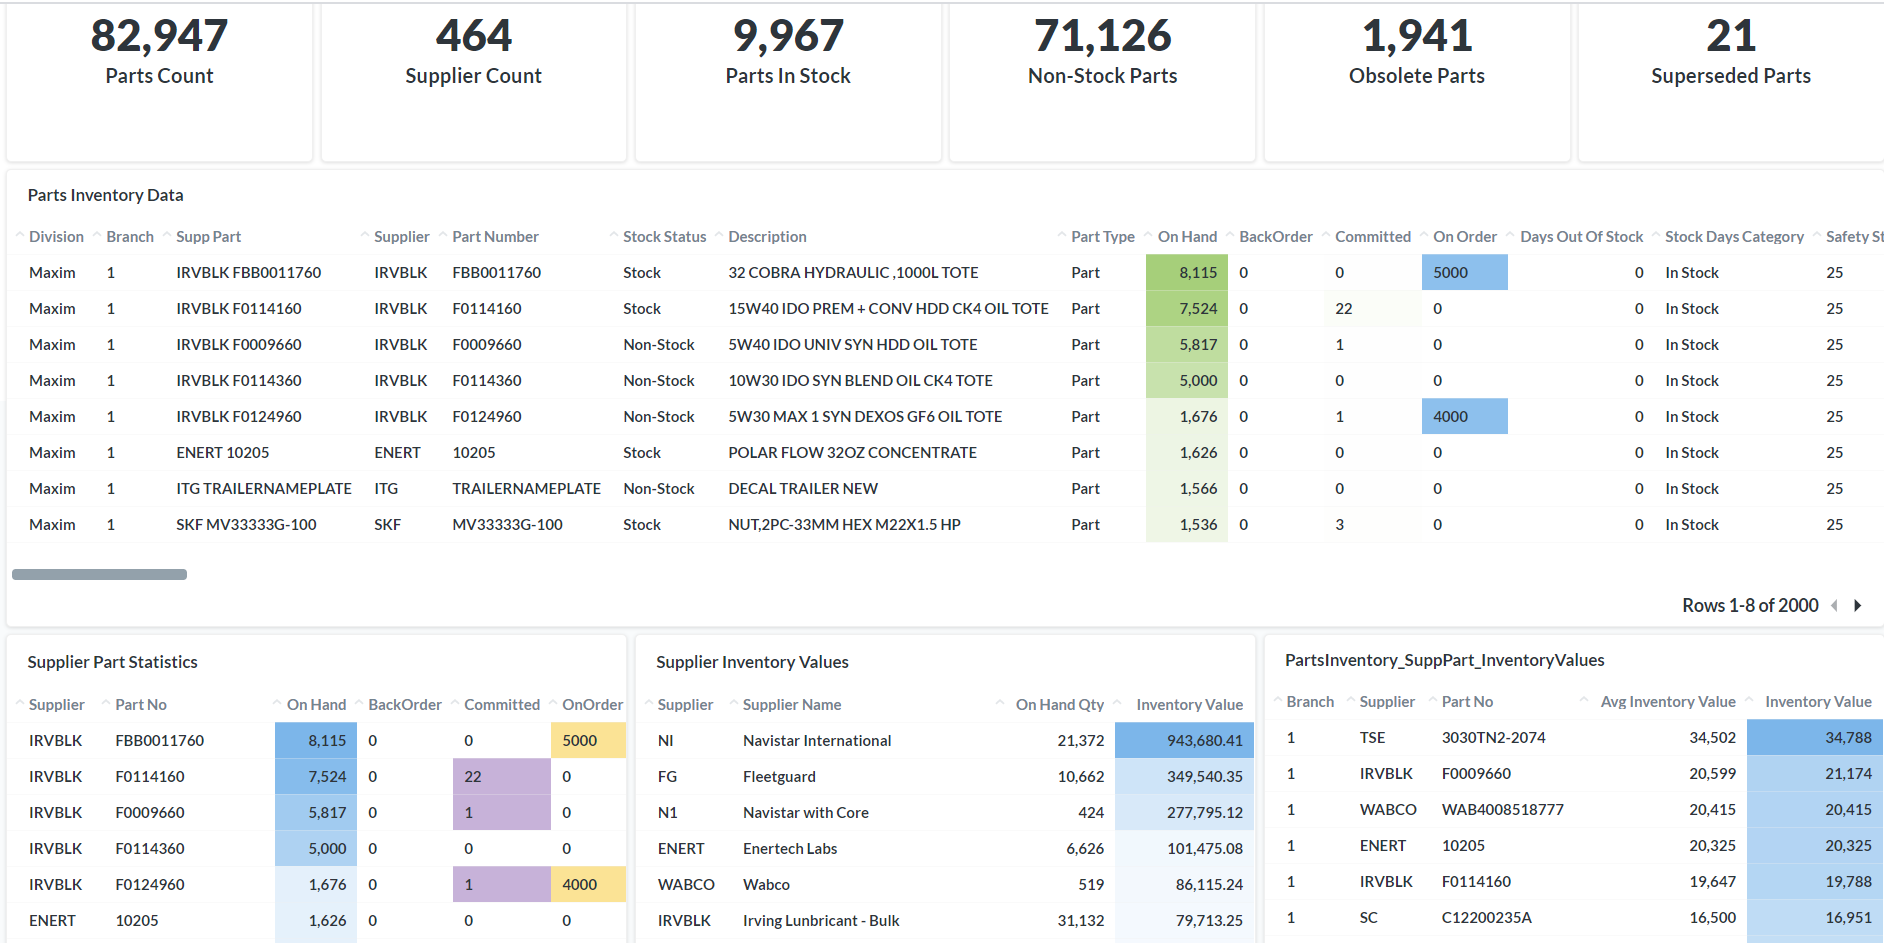Select the Obsolete Parts 1,941 tile
Viewport: 1884px width, 943px height.
(1417, 81)
